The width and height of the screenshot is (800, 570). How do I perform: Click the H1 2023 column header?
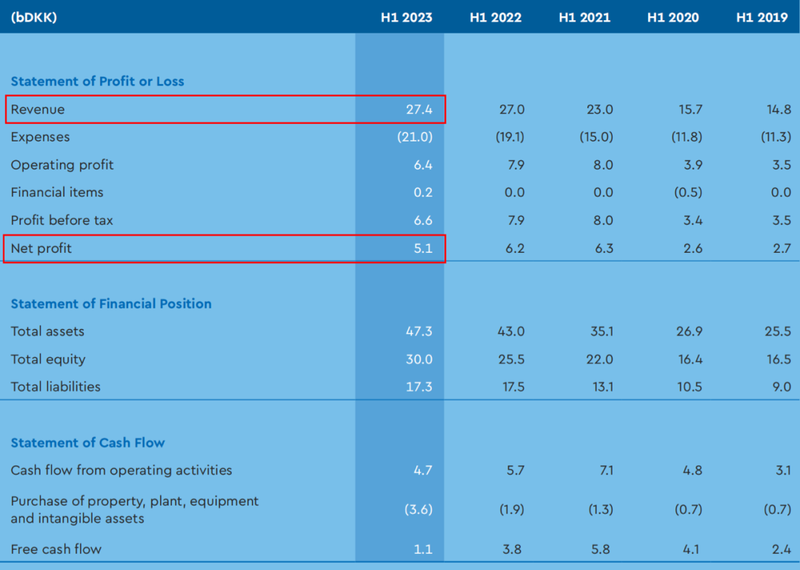coord(406,17)
